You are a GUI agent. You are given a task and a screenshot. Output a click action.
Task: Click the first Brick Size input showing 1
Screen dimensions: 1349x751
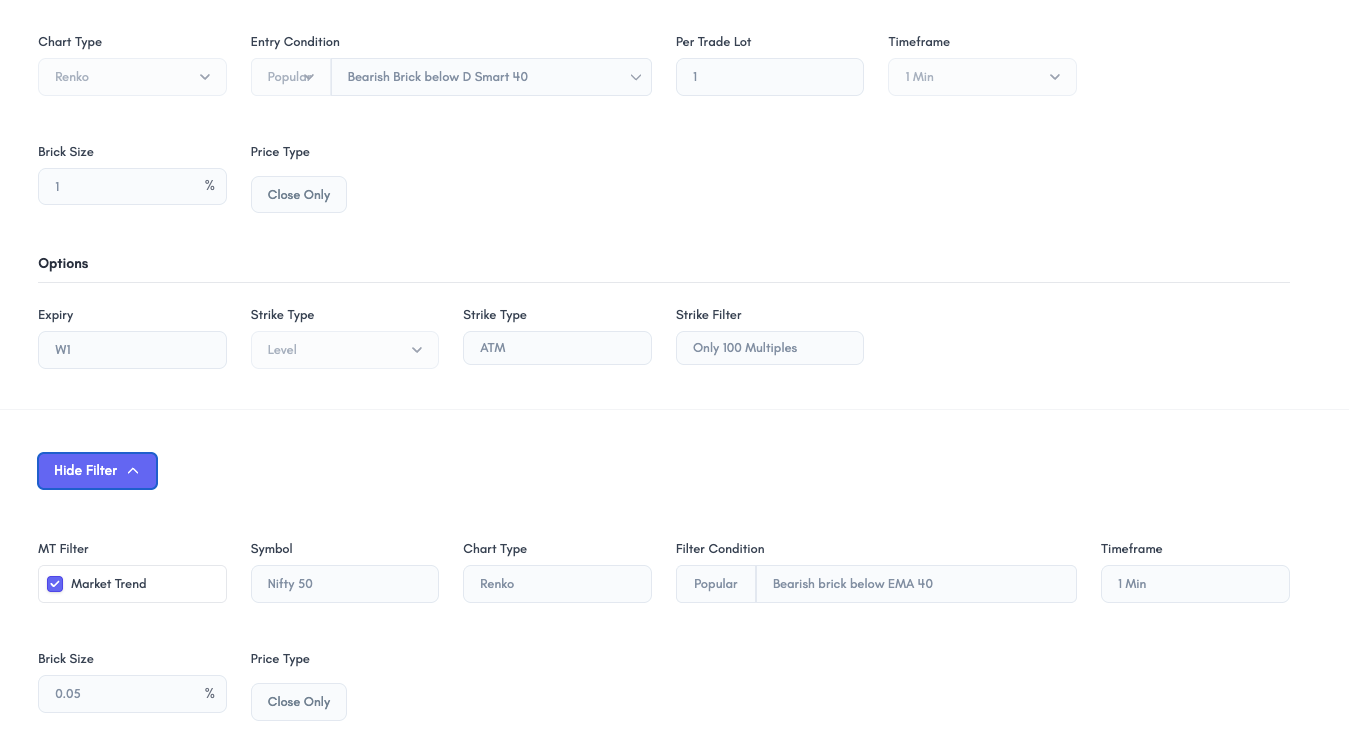pyautogui.click(x=120, y=187)
